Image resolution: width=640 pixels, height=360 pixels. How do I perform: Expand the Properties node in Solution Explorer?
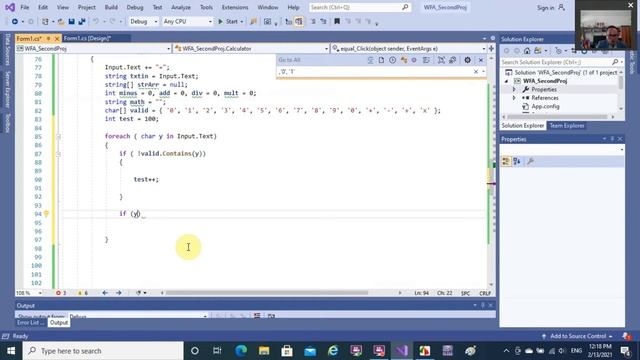tap(514, 89)
